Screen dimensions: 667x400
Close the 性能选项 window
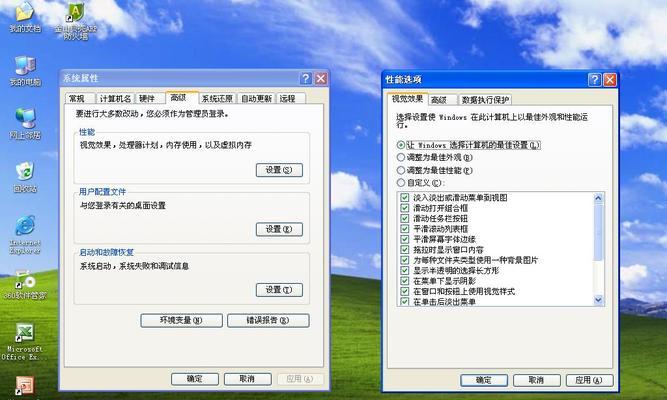coord(610,80)
